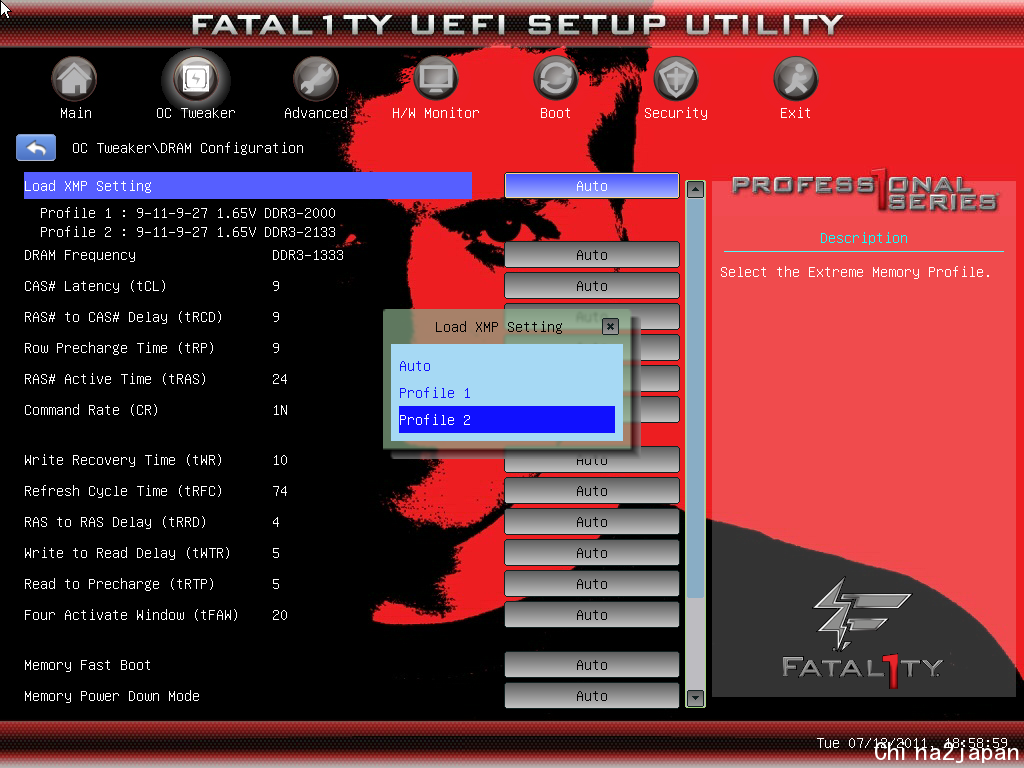
Task: Open the Main house icon
Action: pos(74,78)
